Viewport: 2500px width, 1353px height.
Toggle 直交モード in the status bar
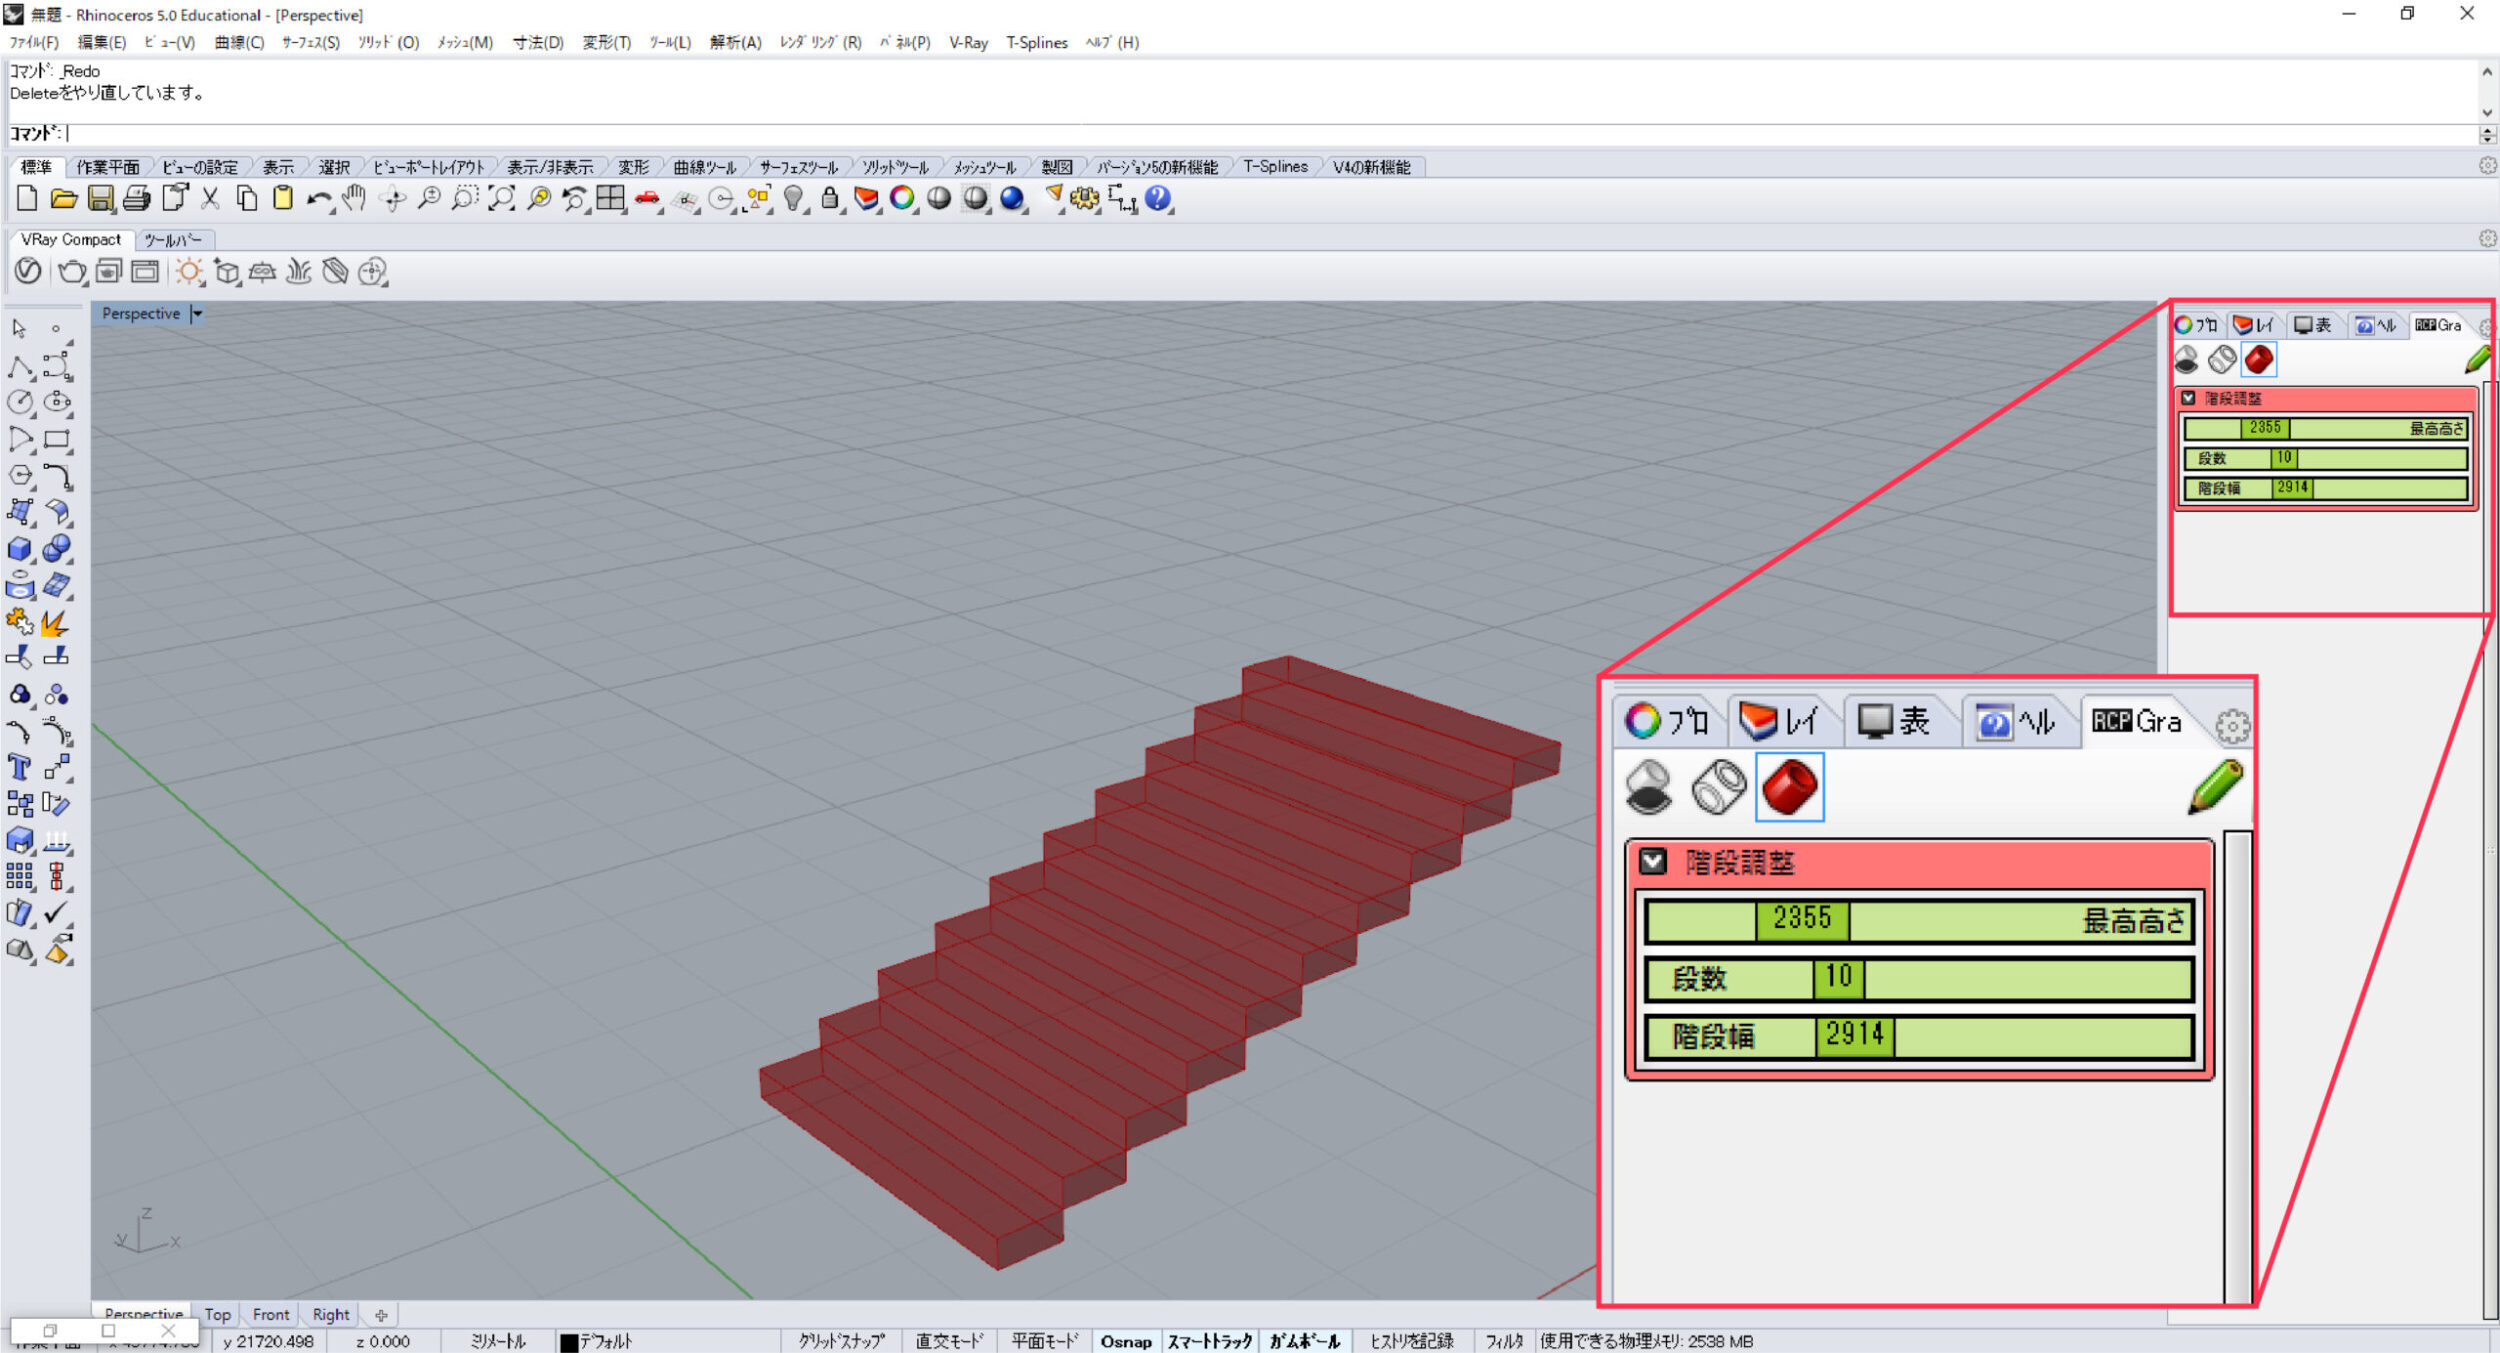point(949,1341)
